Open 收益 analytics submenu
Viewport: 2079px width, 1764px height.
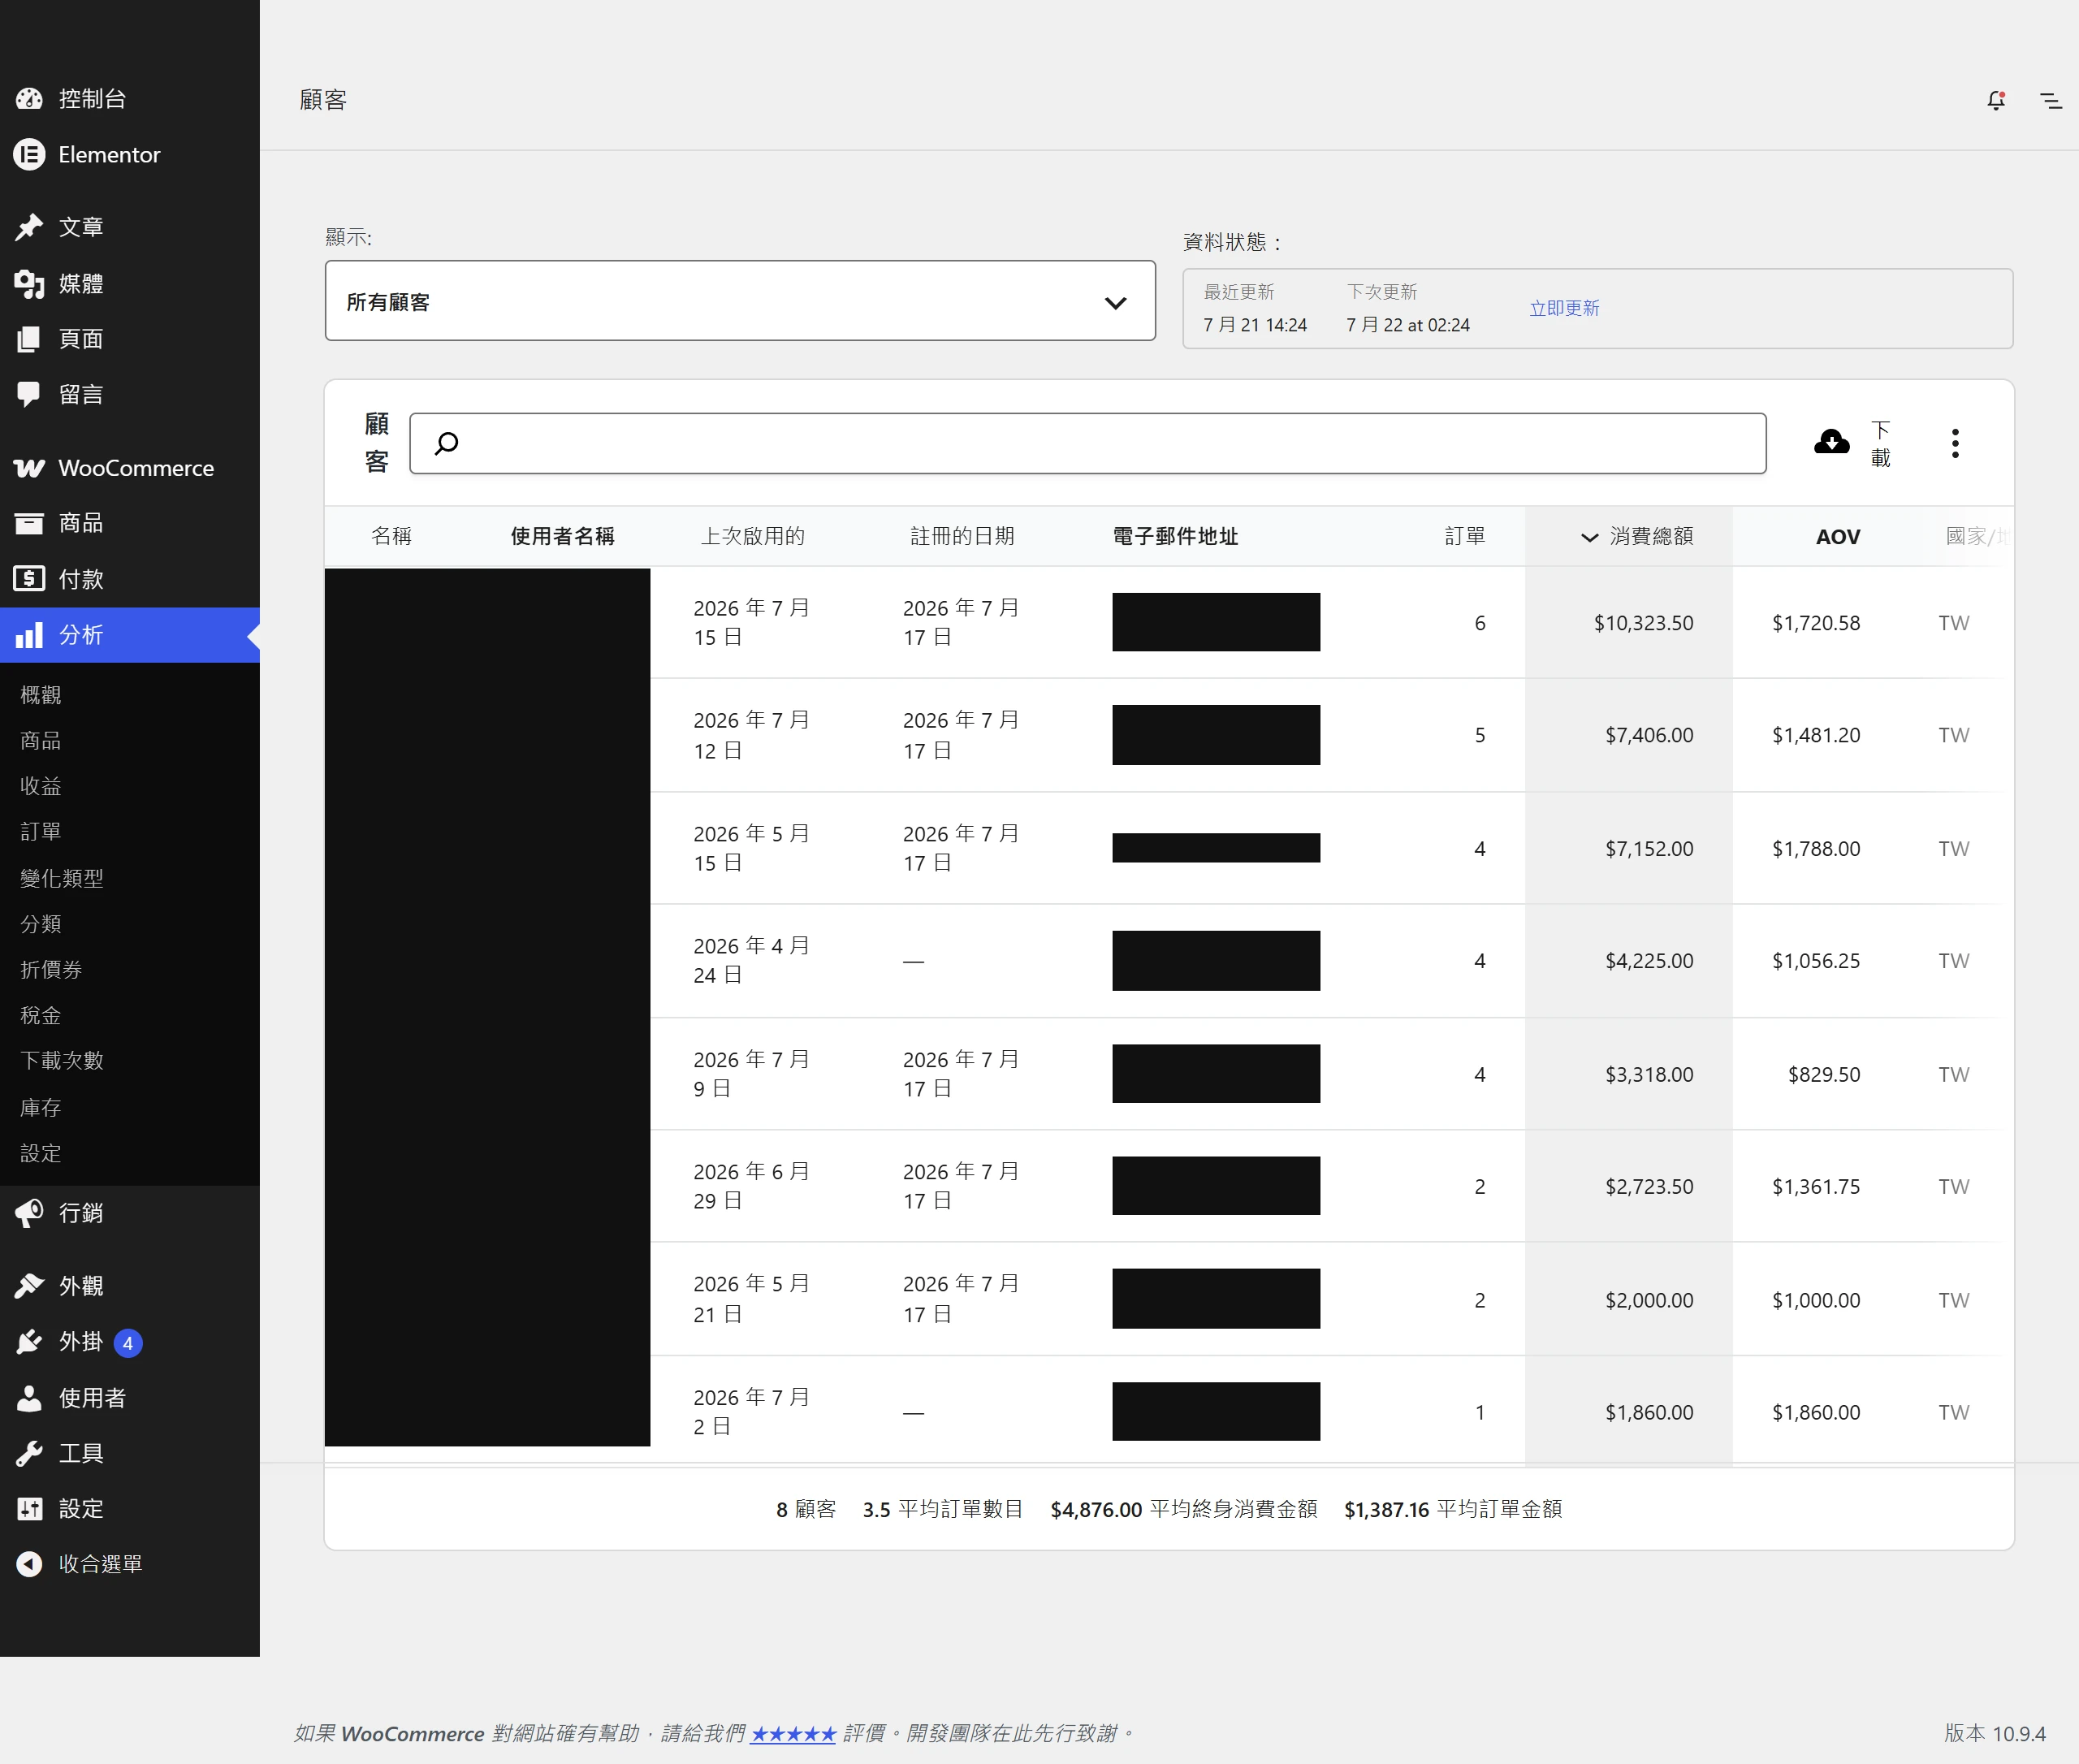pos(41,786)
